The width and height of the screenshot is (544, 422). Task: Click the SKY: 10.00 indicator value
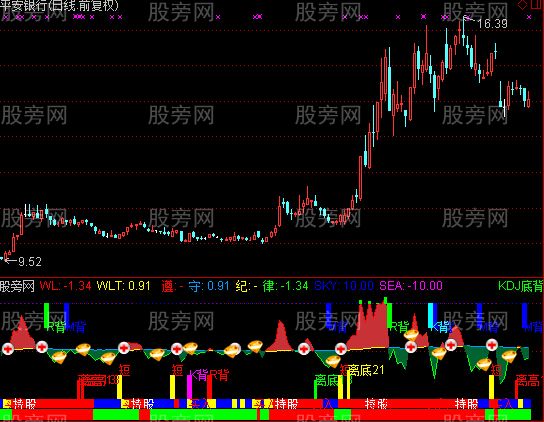(344, 286)
